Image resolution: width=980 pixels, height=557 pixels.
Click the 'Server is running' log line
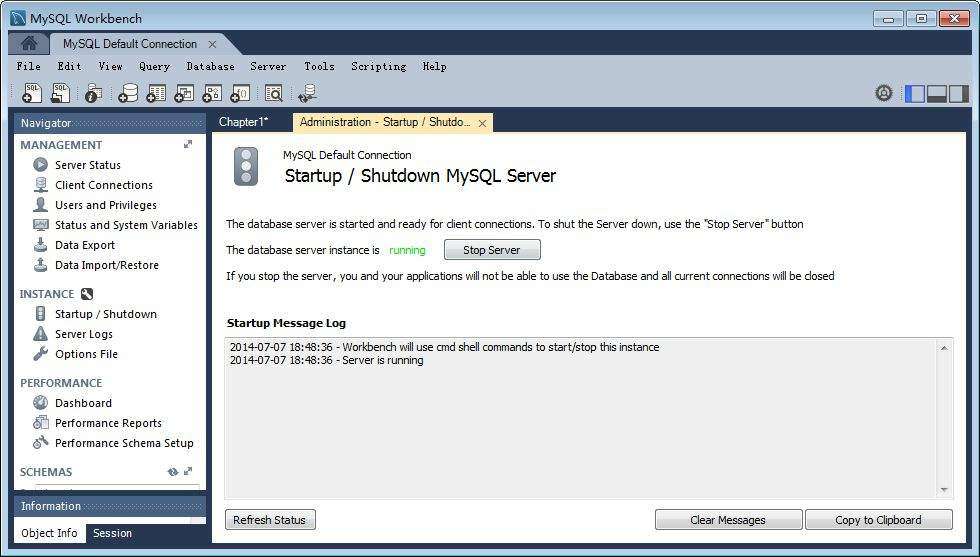tap(327, 361)
